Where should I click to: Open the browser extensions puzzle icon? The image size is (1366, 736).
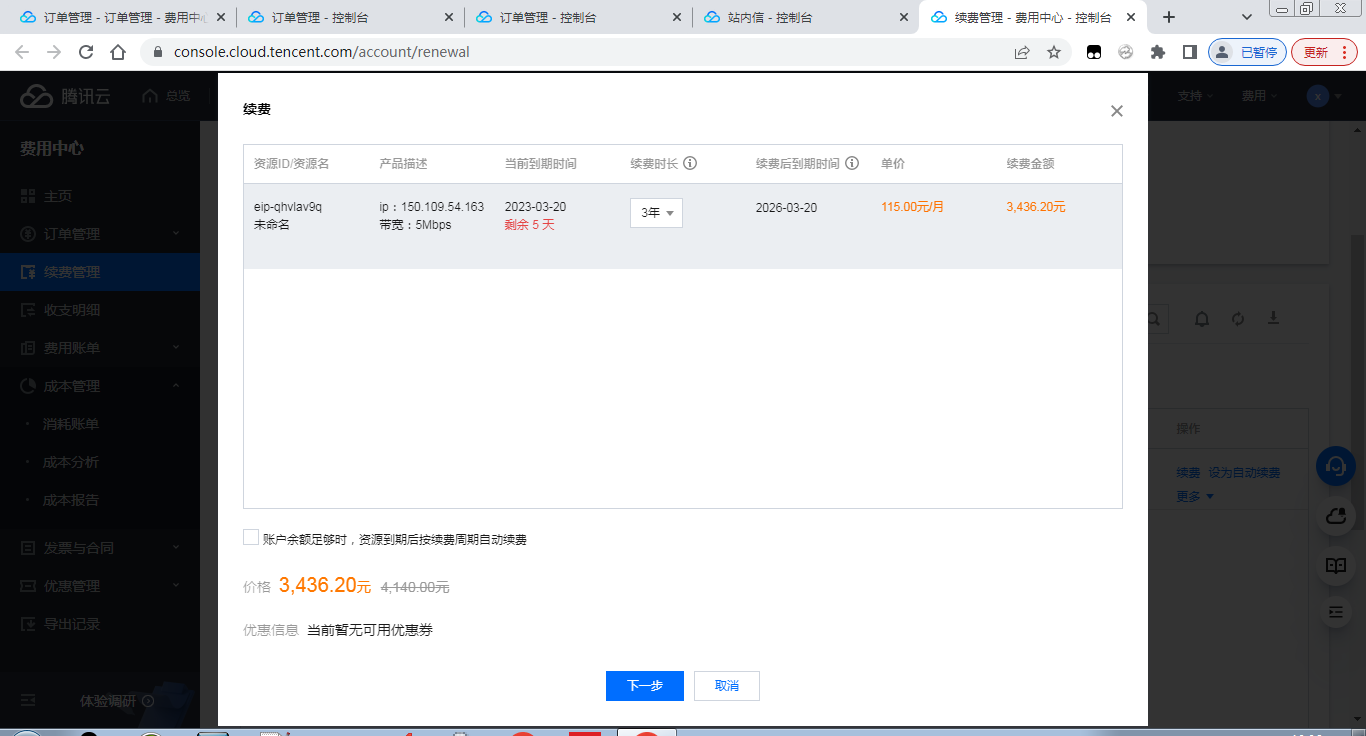(1158, 52)
